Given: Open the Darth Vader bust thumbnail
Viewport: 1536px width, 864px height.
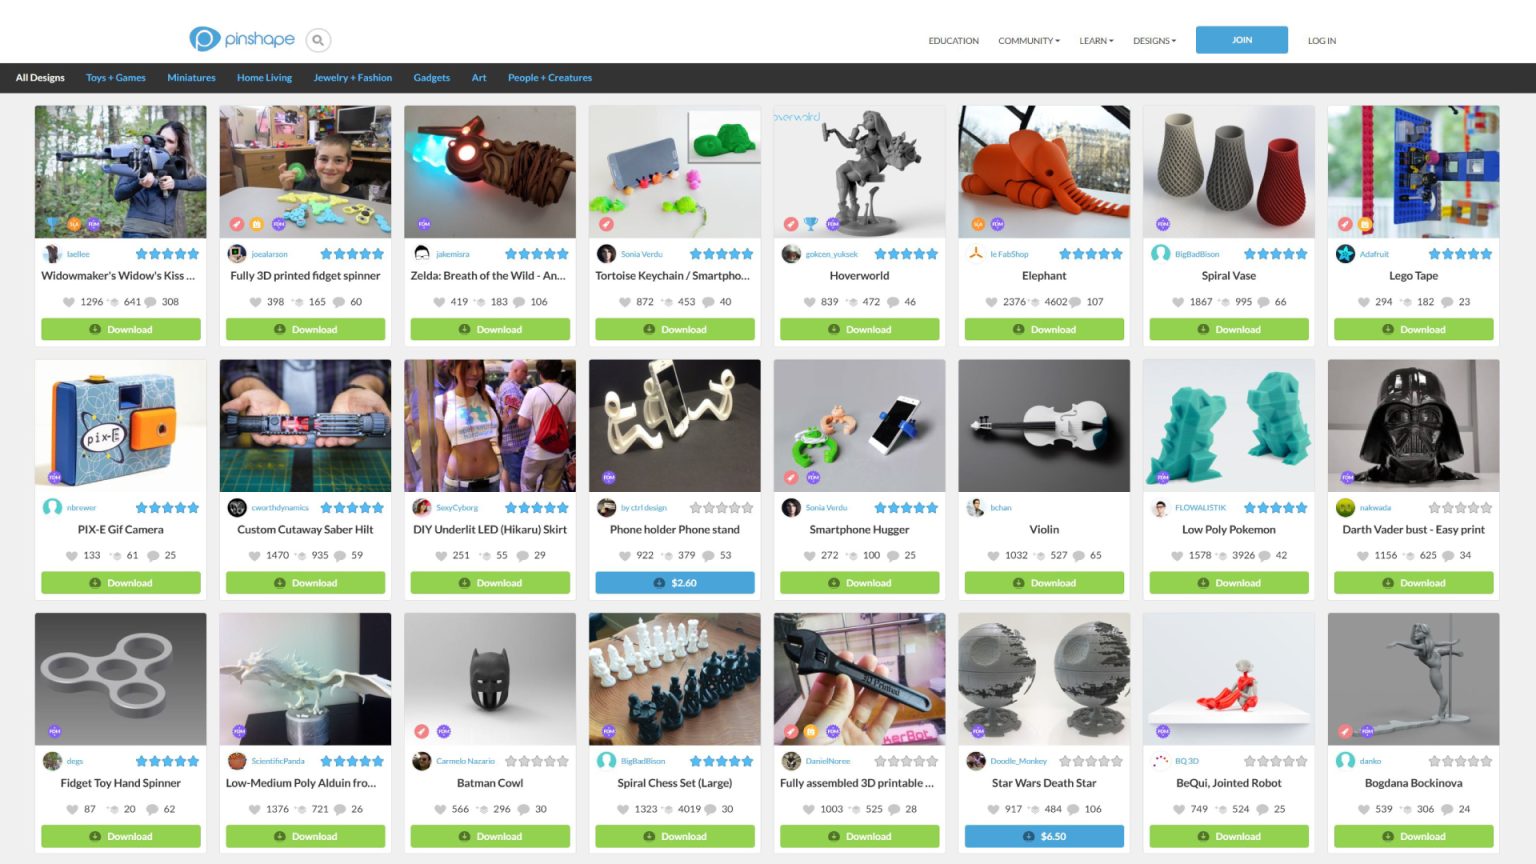Looking at the screenshot, I should [x=1413, y=425].
